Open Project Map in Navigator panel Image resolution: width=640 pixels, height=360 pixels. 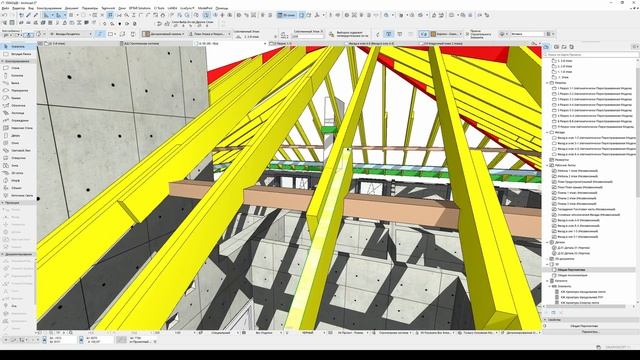pos(547,47)
